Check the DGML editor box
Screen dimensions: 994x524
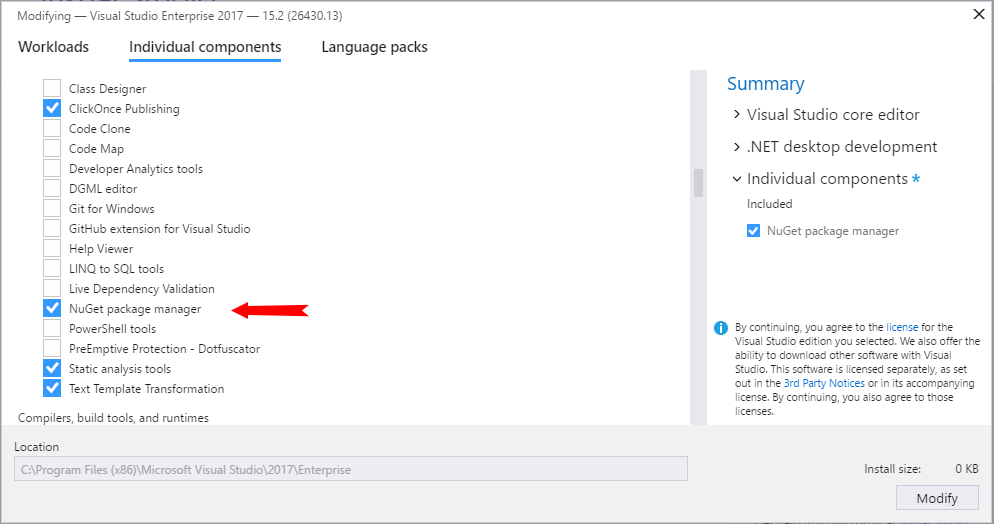pos(52,188)
